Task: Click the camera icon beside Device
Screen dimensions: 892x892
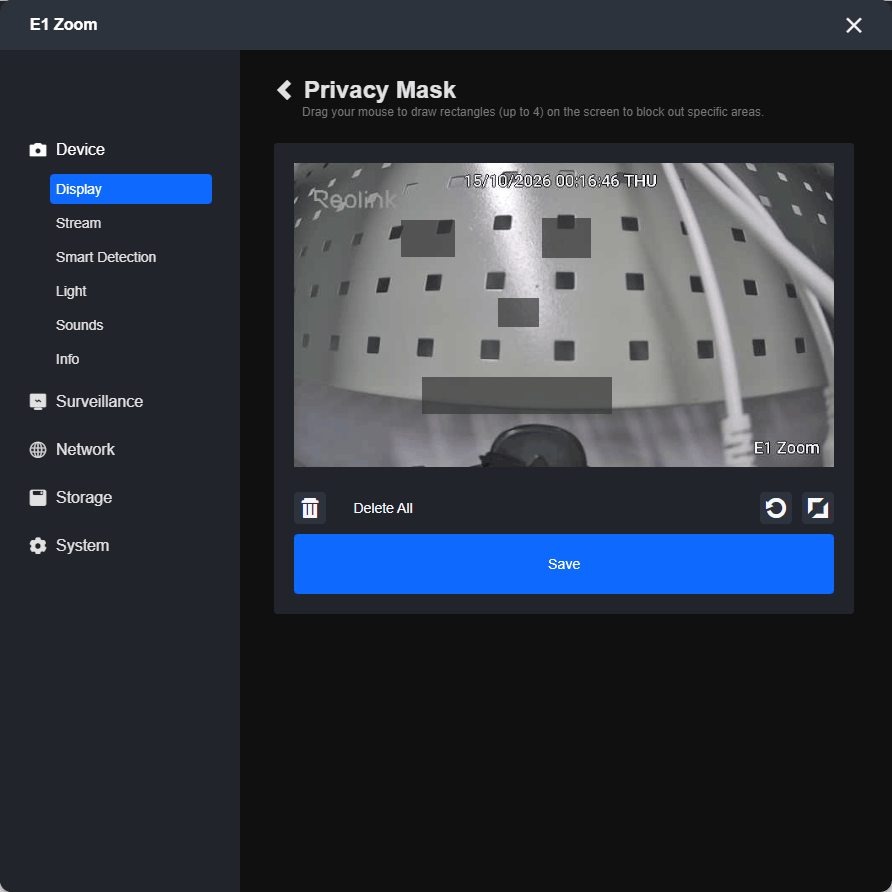Action: click(38, 150)
